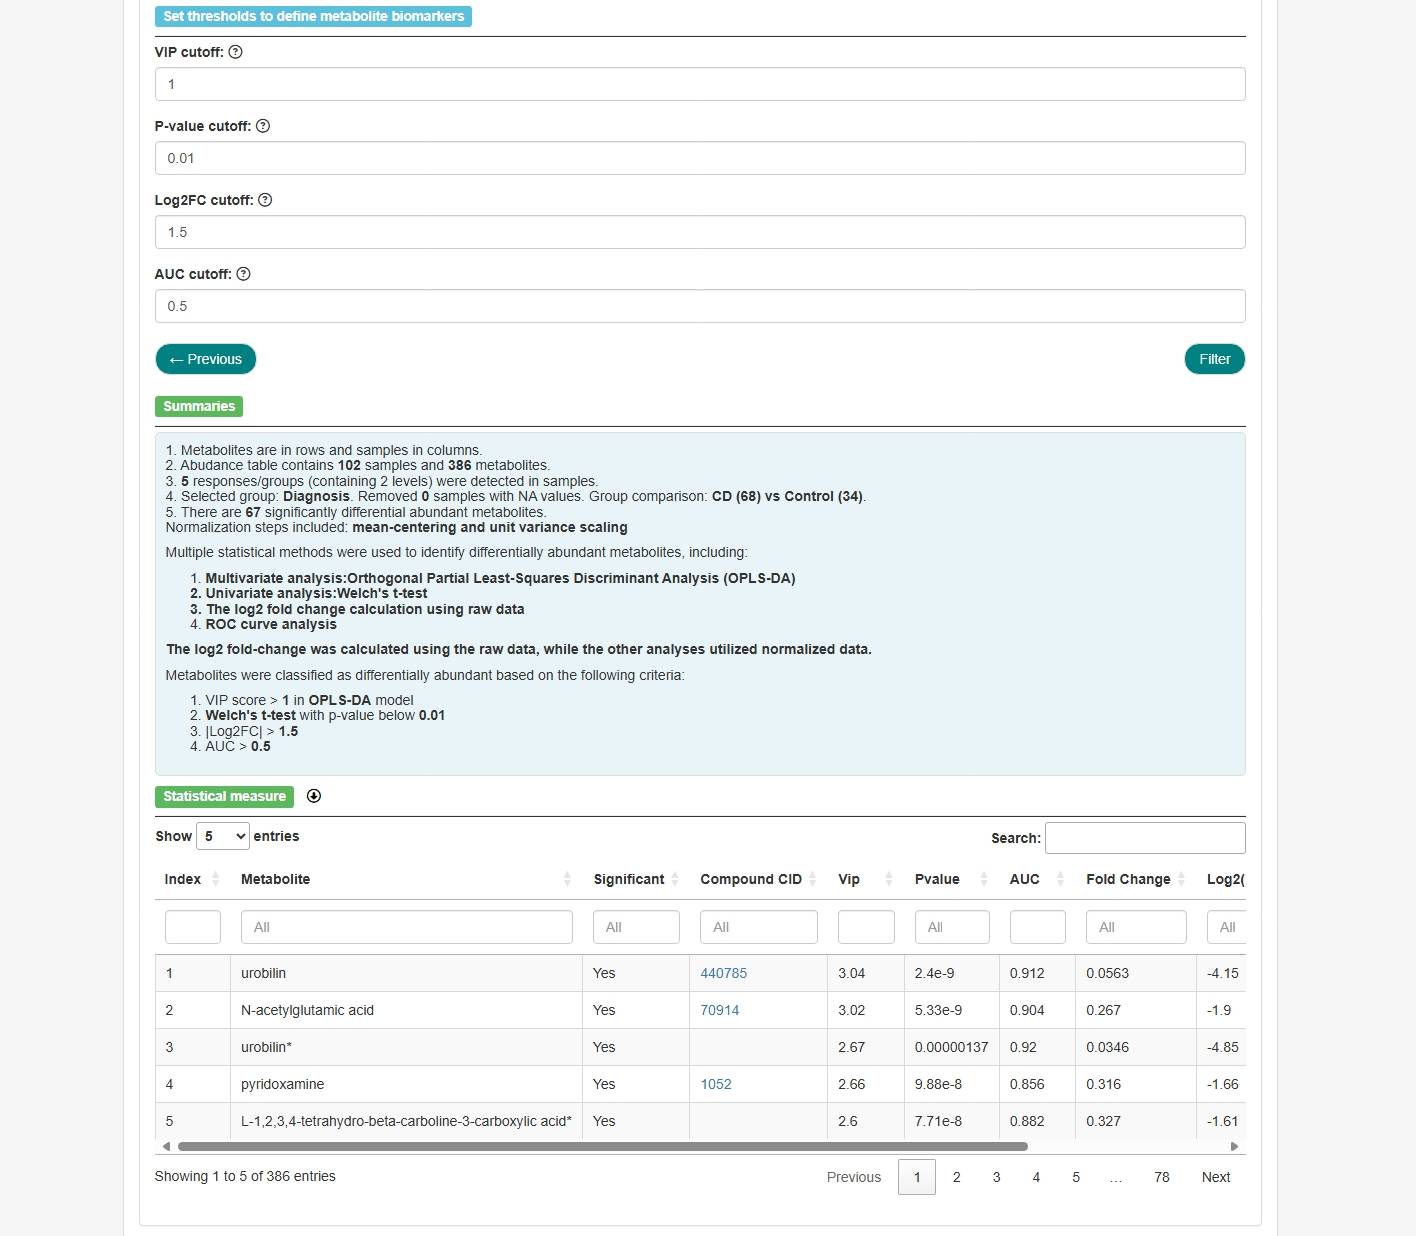Sort table by Metabolite column

407,879
